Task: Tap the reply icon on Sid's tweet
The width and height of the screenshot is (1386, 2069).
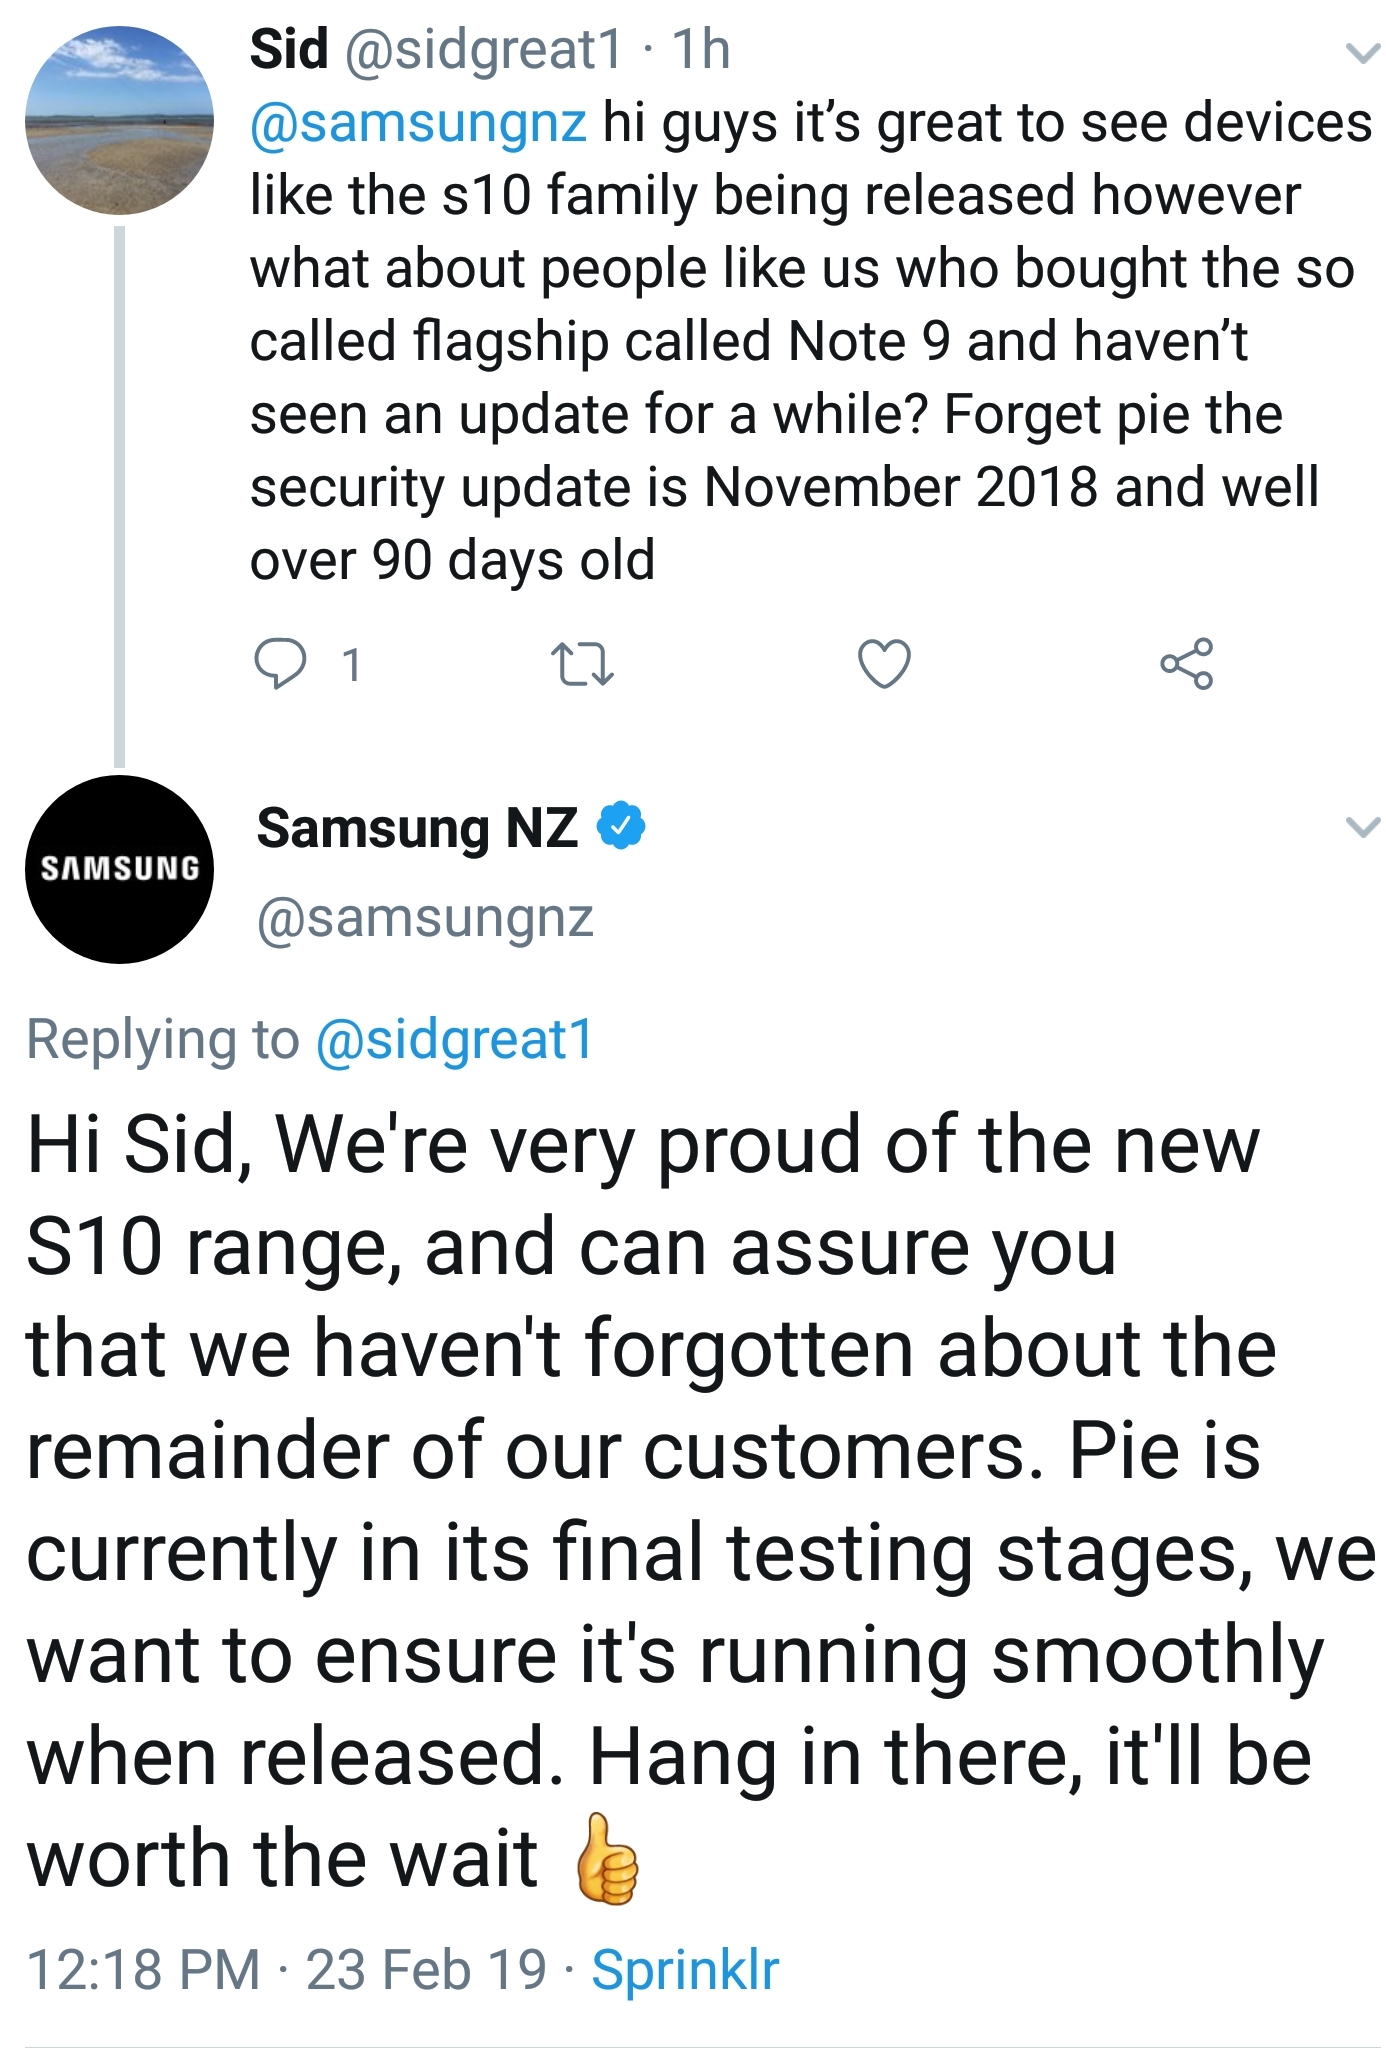Action: [281, 664]
